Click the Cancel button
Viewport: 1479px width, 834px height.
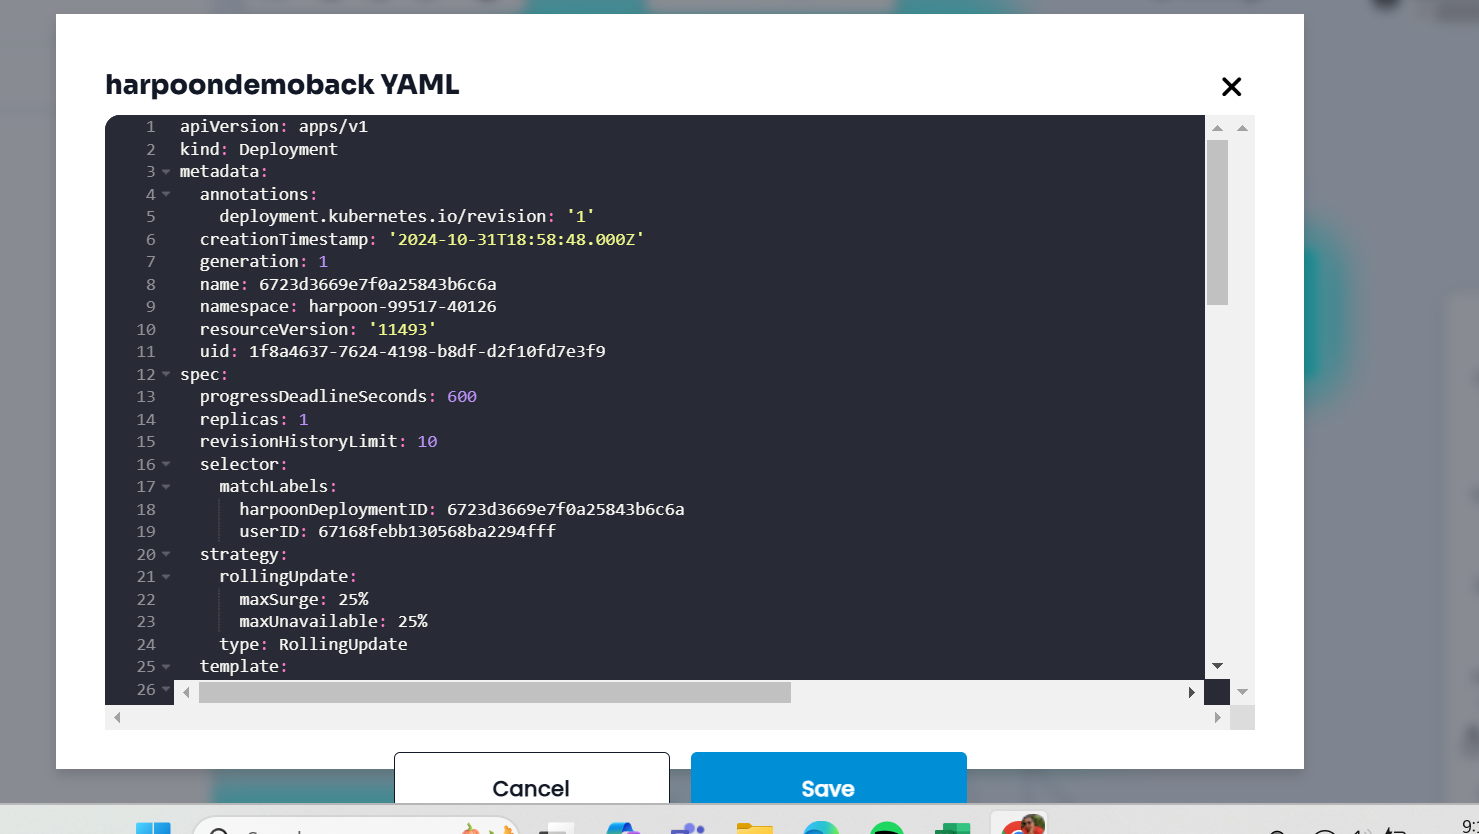[x=531, y=778]
